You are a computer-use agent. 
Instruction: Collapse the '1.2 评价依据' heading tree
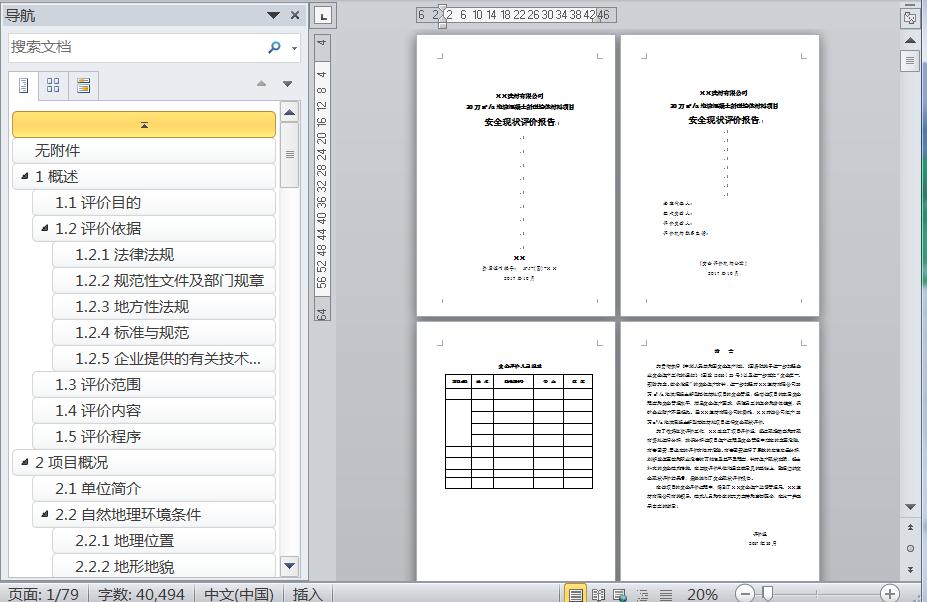[44, 229]
